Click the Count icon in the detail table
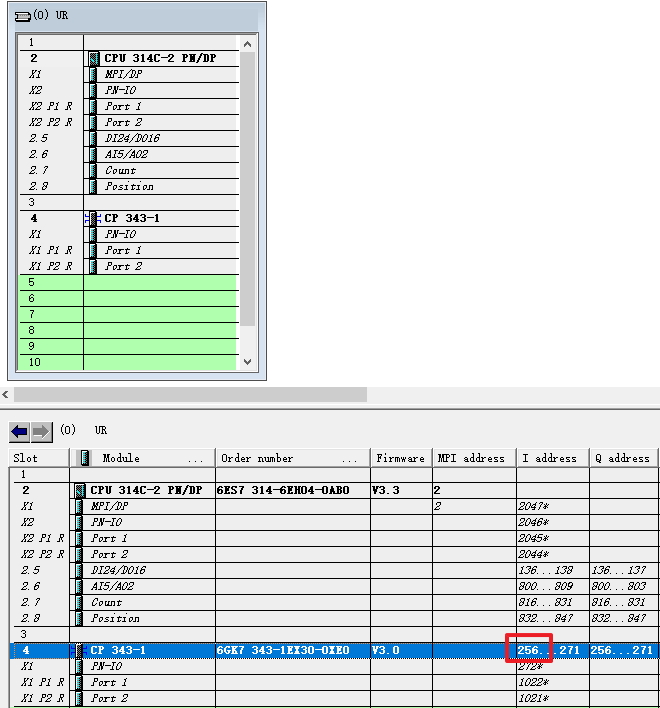 point(79,602)
